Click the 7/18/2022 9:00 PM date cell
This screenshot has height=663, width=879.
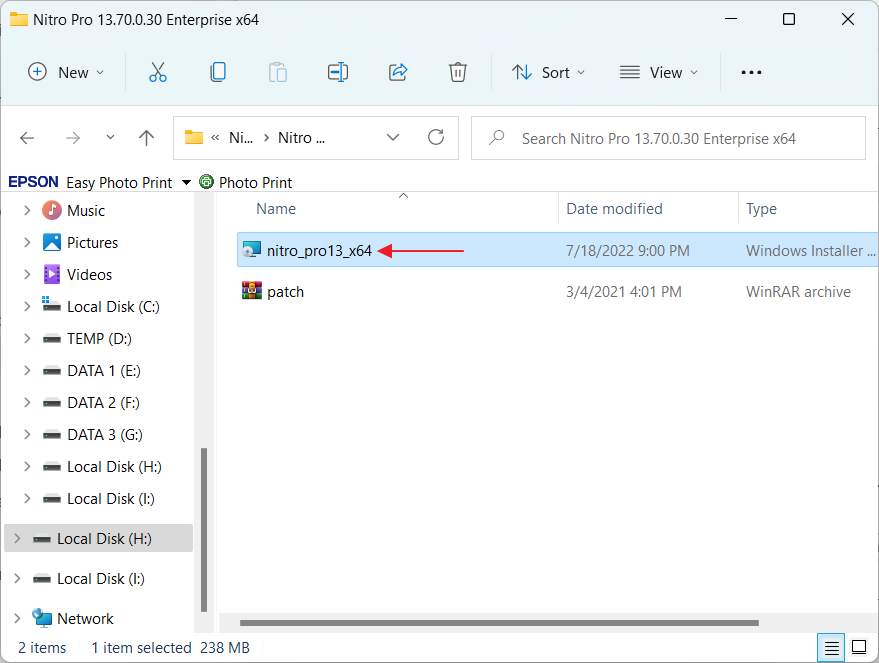628,251
